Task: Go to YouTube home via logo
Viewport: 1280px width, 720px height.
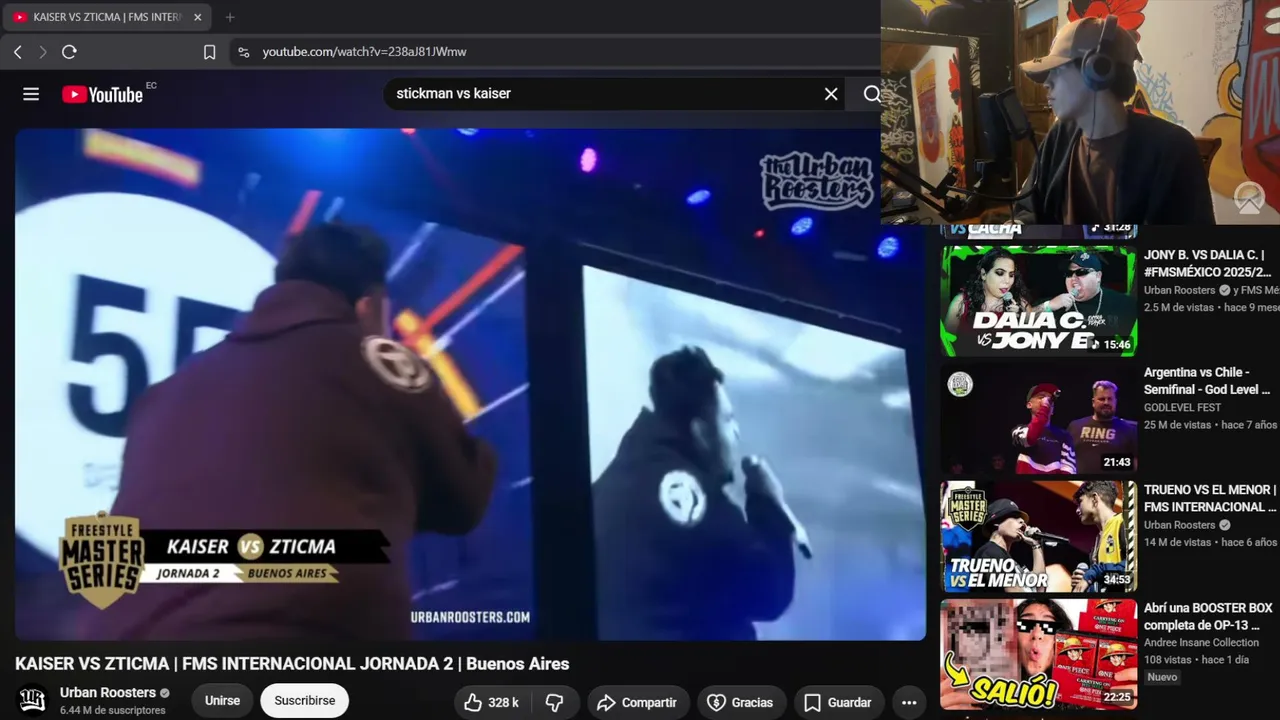Action: tap(103, 94)
